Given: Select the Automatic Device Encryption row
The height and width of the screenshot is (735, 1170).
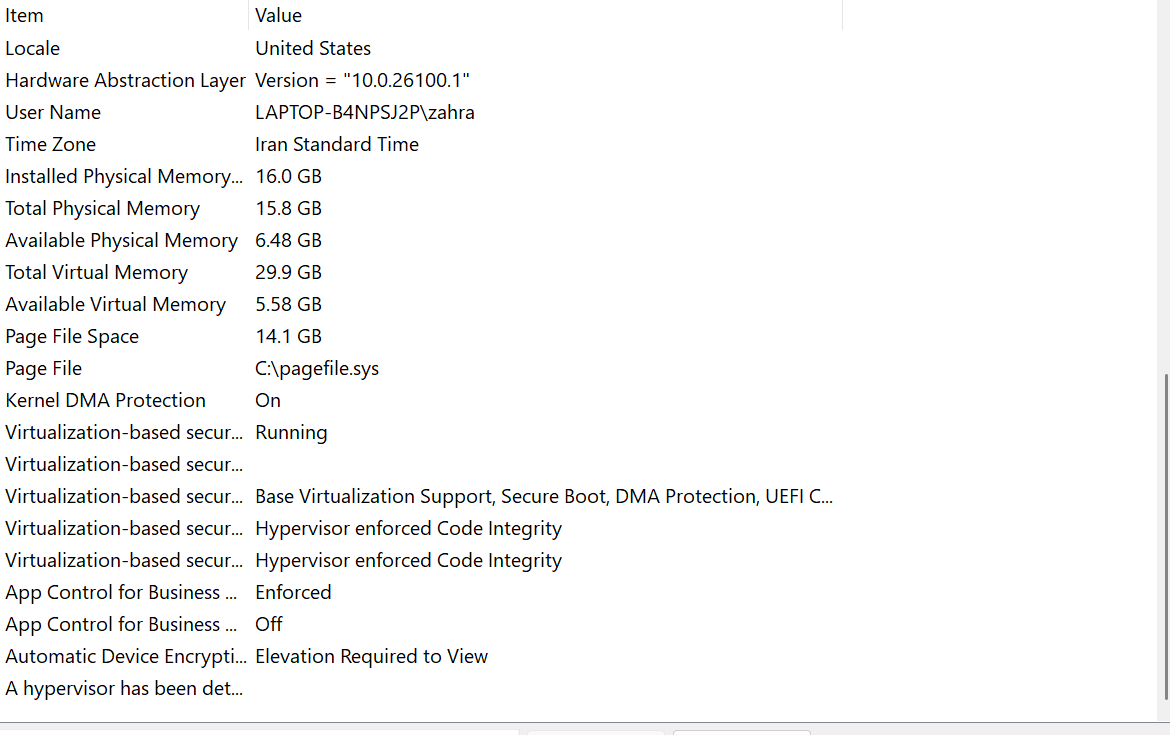Looking at the screenshot, I should click(125, 656).
